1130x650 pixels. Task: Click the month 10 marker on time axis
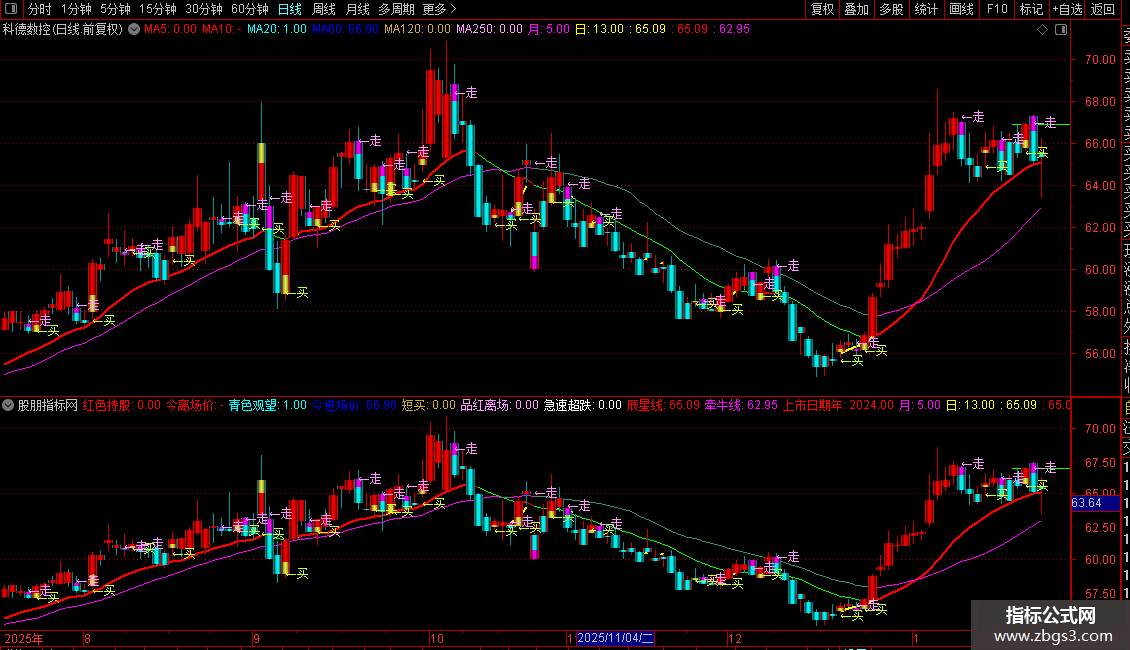[x=437, y=638]
